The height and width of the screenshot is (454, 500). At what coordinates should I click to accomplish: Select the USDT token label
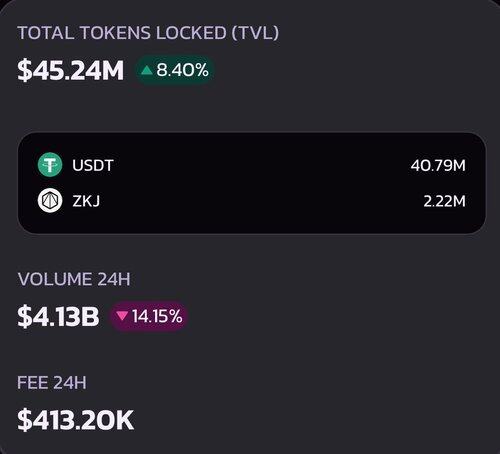[93, 165]
